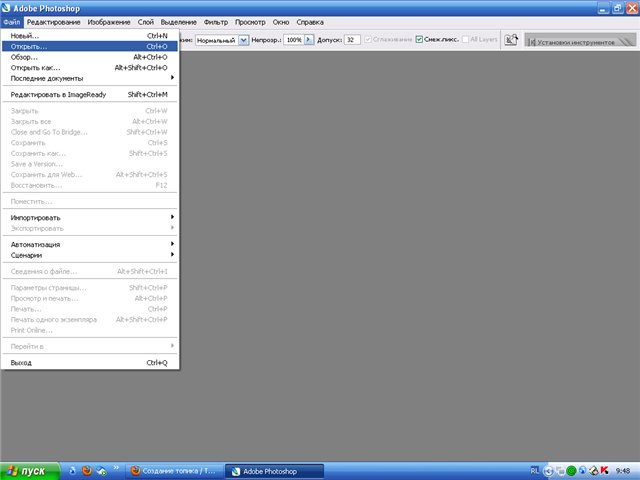Toggle the Смеж.пикс. checkbox
The image size is (640, 480).
pyautogui.click(x=420, y=40)
